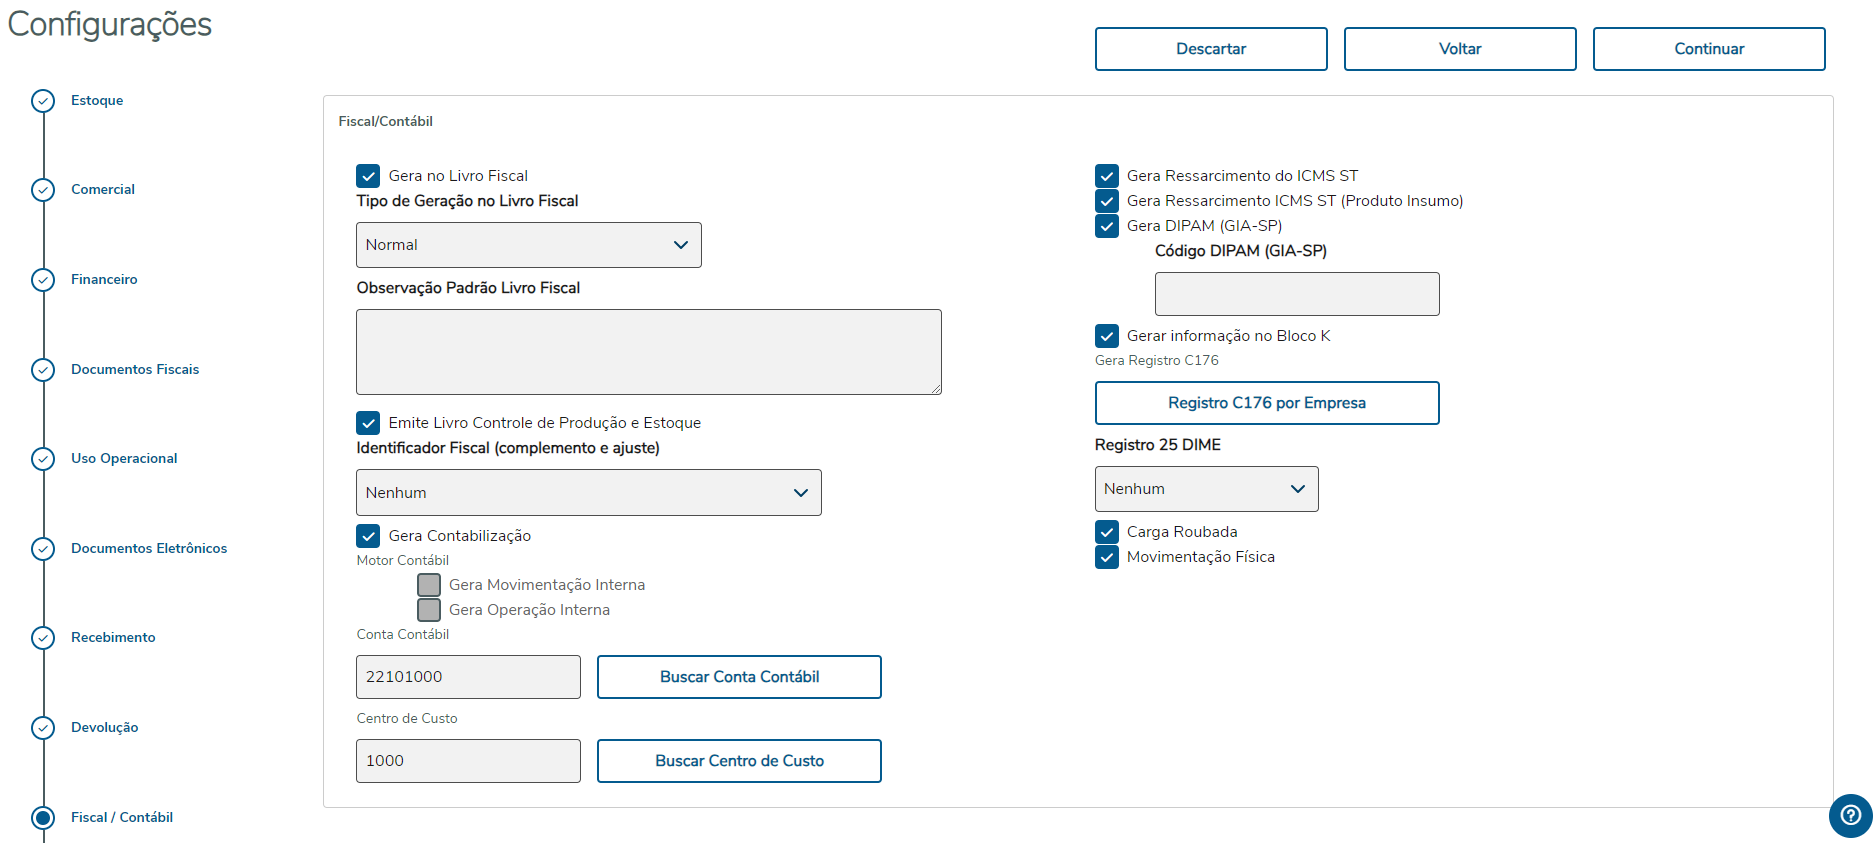Click the Recebimento step checkmark icon
This screenshot has height=843, width=1876.
[x=43, y=638]
